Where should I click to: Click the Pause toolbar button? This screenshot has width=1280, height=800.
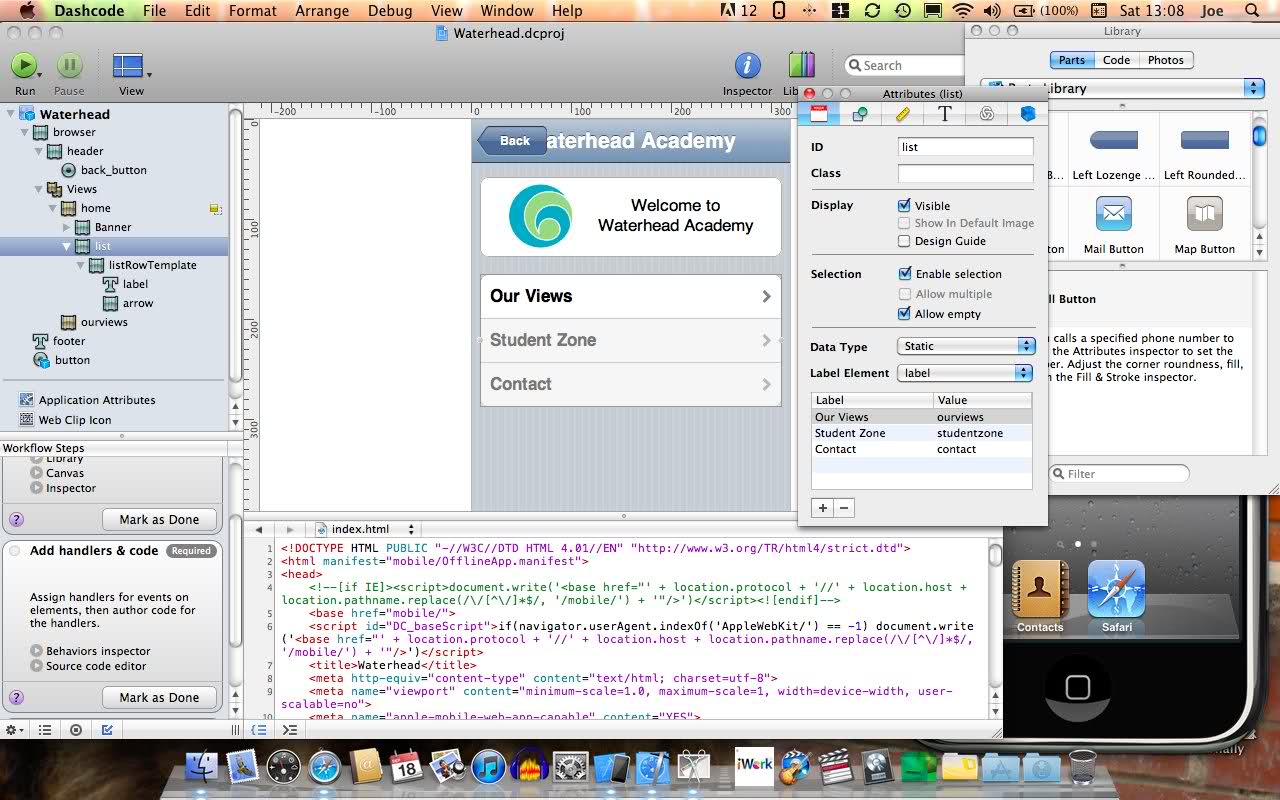click(x=69, y=66)
